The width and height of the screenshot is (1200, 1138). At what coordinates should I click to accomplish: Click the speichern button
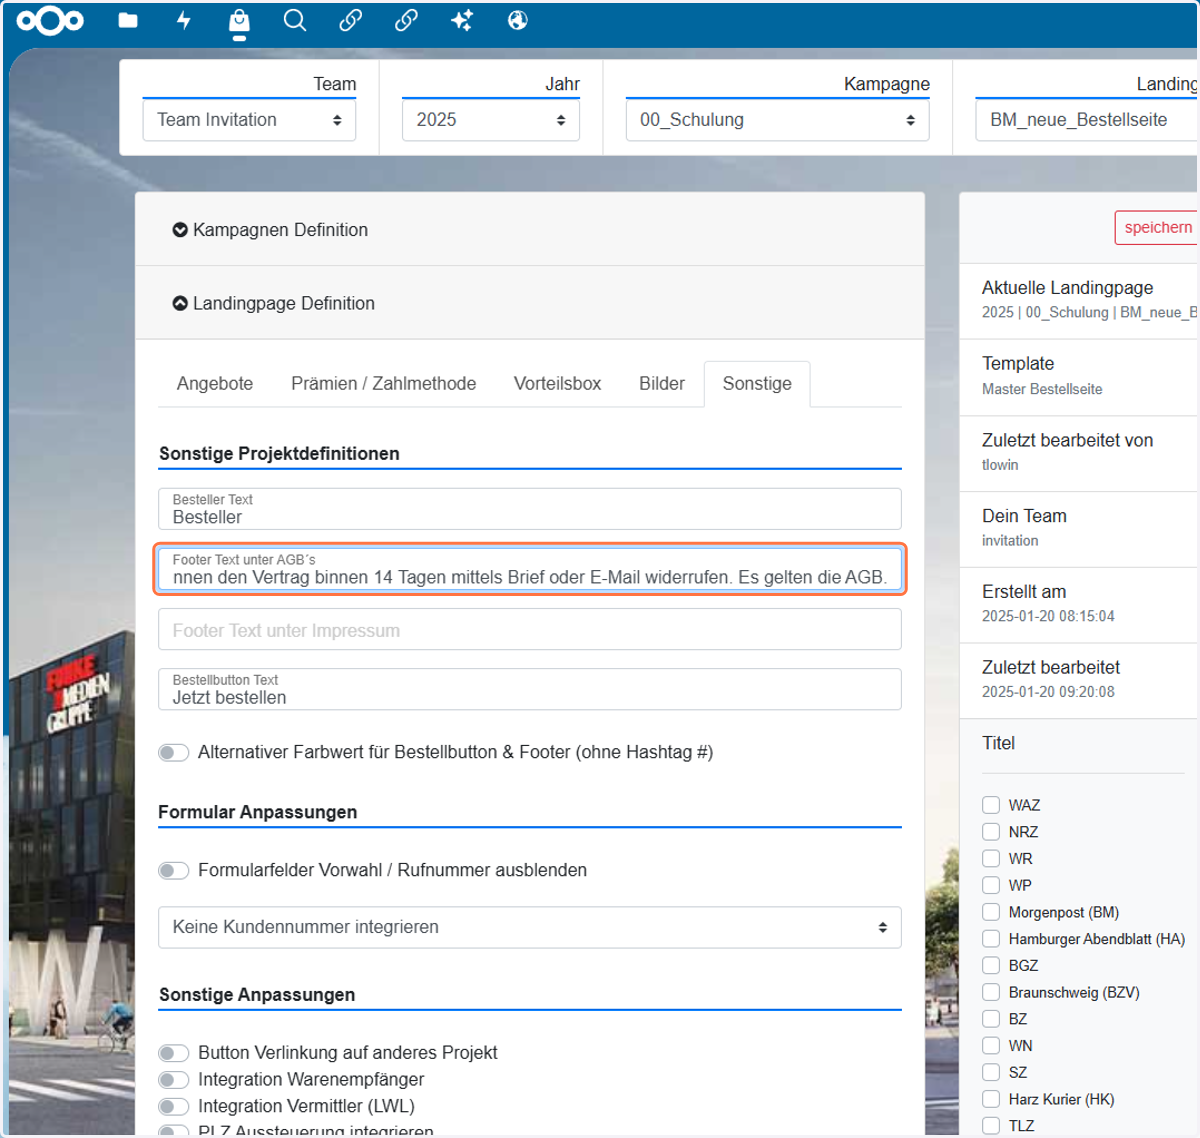tap(1157, 228)
